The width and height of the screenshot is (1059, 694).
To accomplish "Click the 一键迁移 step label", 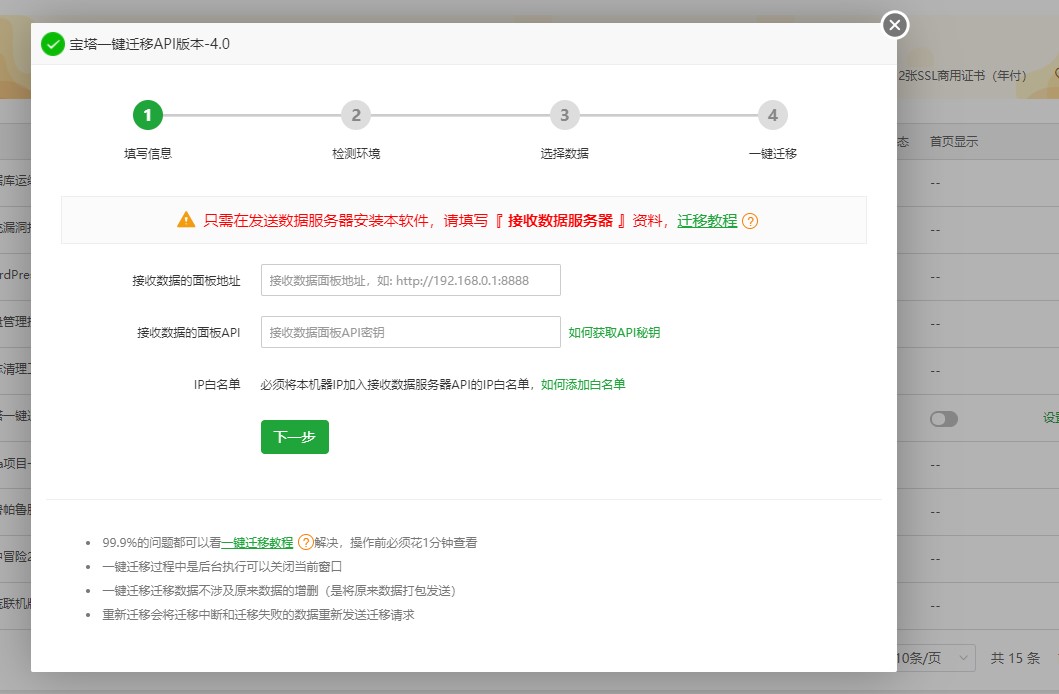I will pos(773,154).
